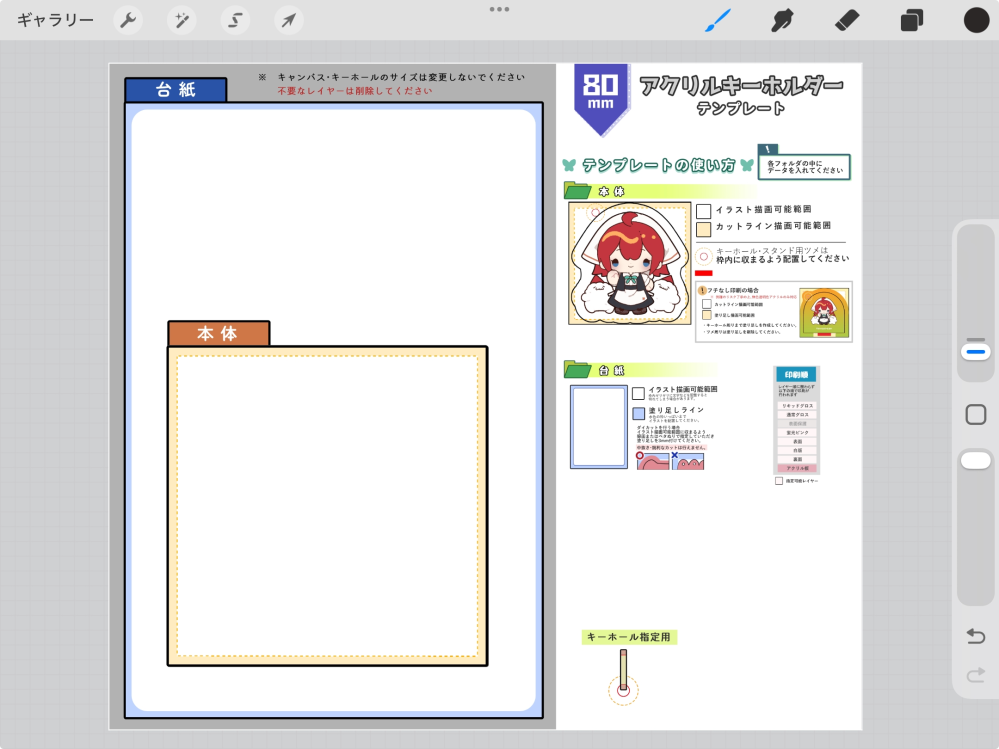Click the green folder icon beside 本体
This screenshot has width=999, height=749.
click(x=578, y=190)
